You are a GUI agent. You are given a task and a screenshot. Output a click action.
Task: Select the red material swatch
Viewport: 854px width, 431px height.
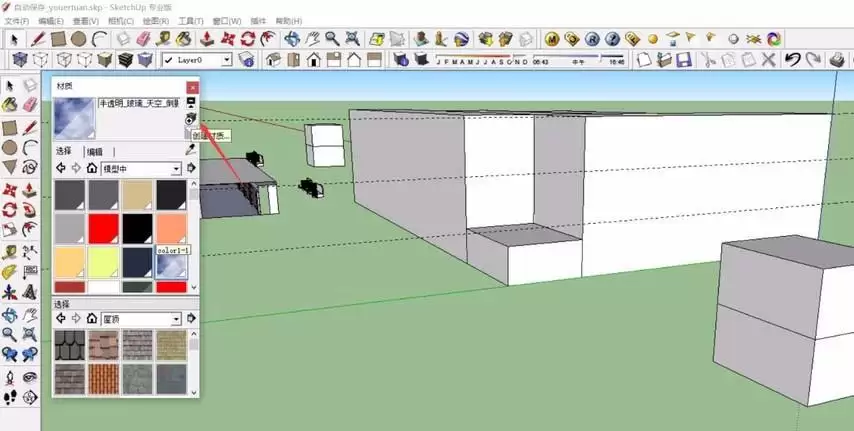(103, 228)
